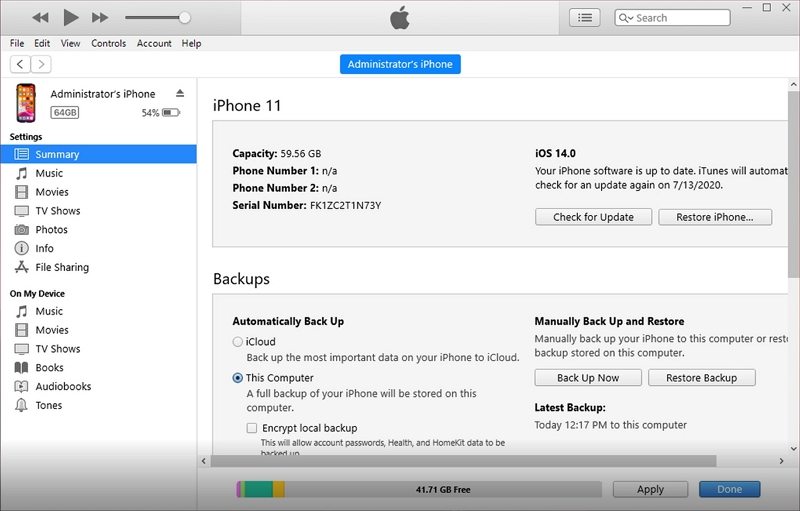The height and width of the screenshot is (511, 800).
Task: Click the vertical scrollbar up arrow
Action: point(793,85)
